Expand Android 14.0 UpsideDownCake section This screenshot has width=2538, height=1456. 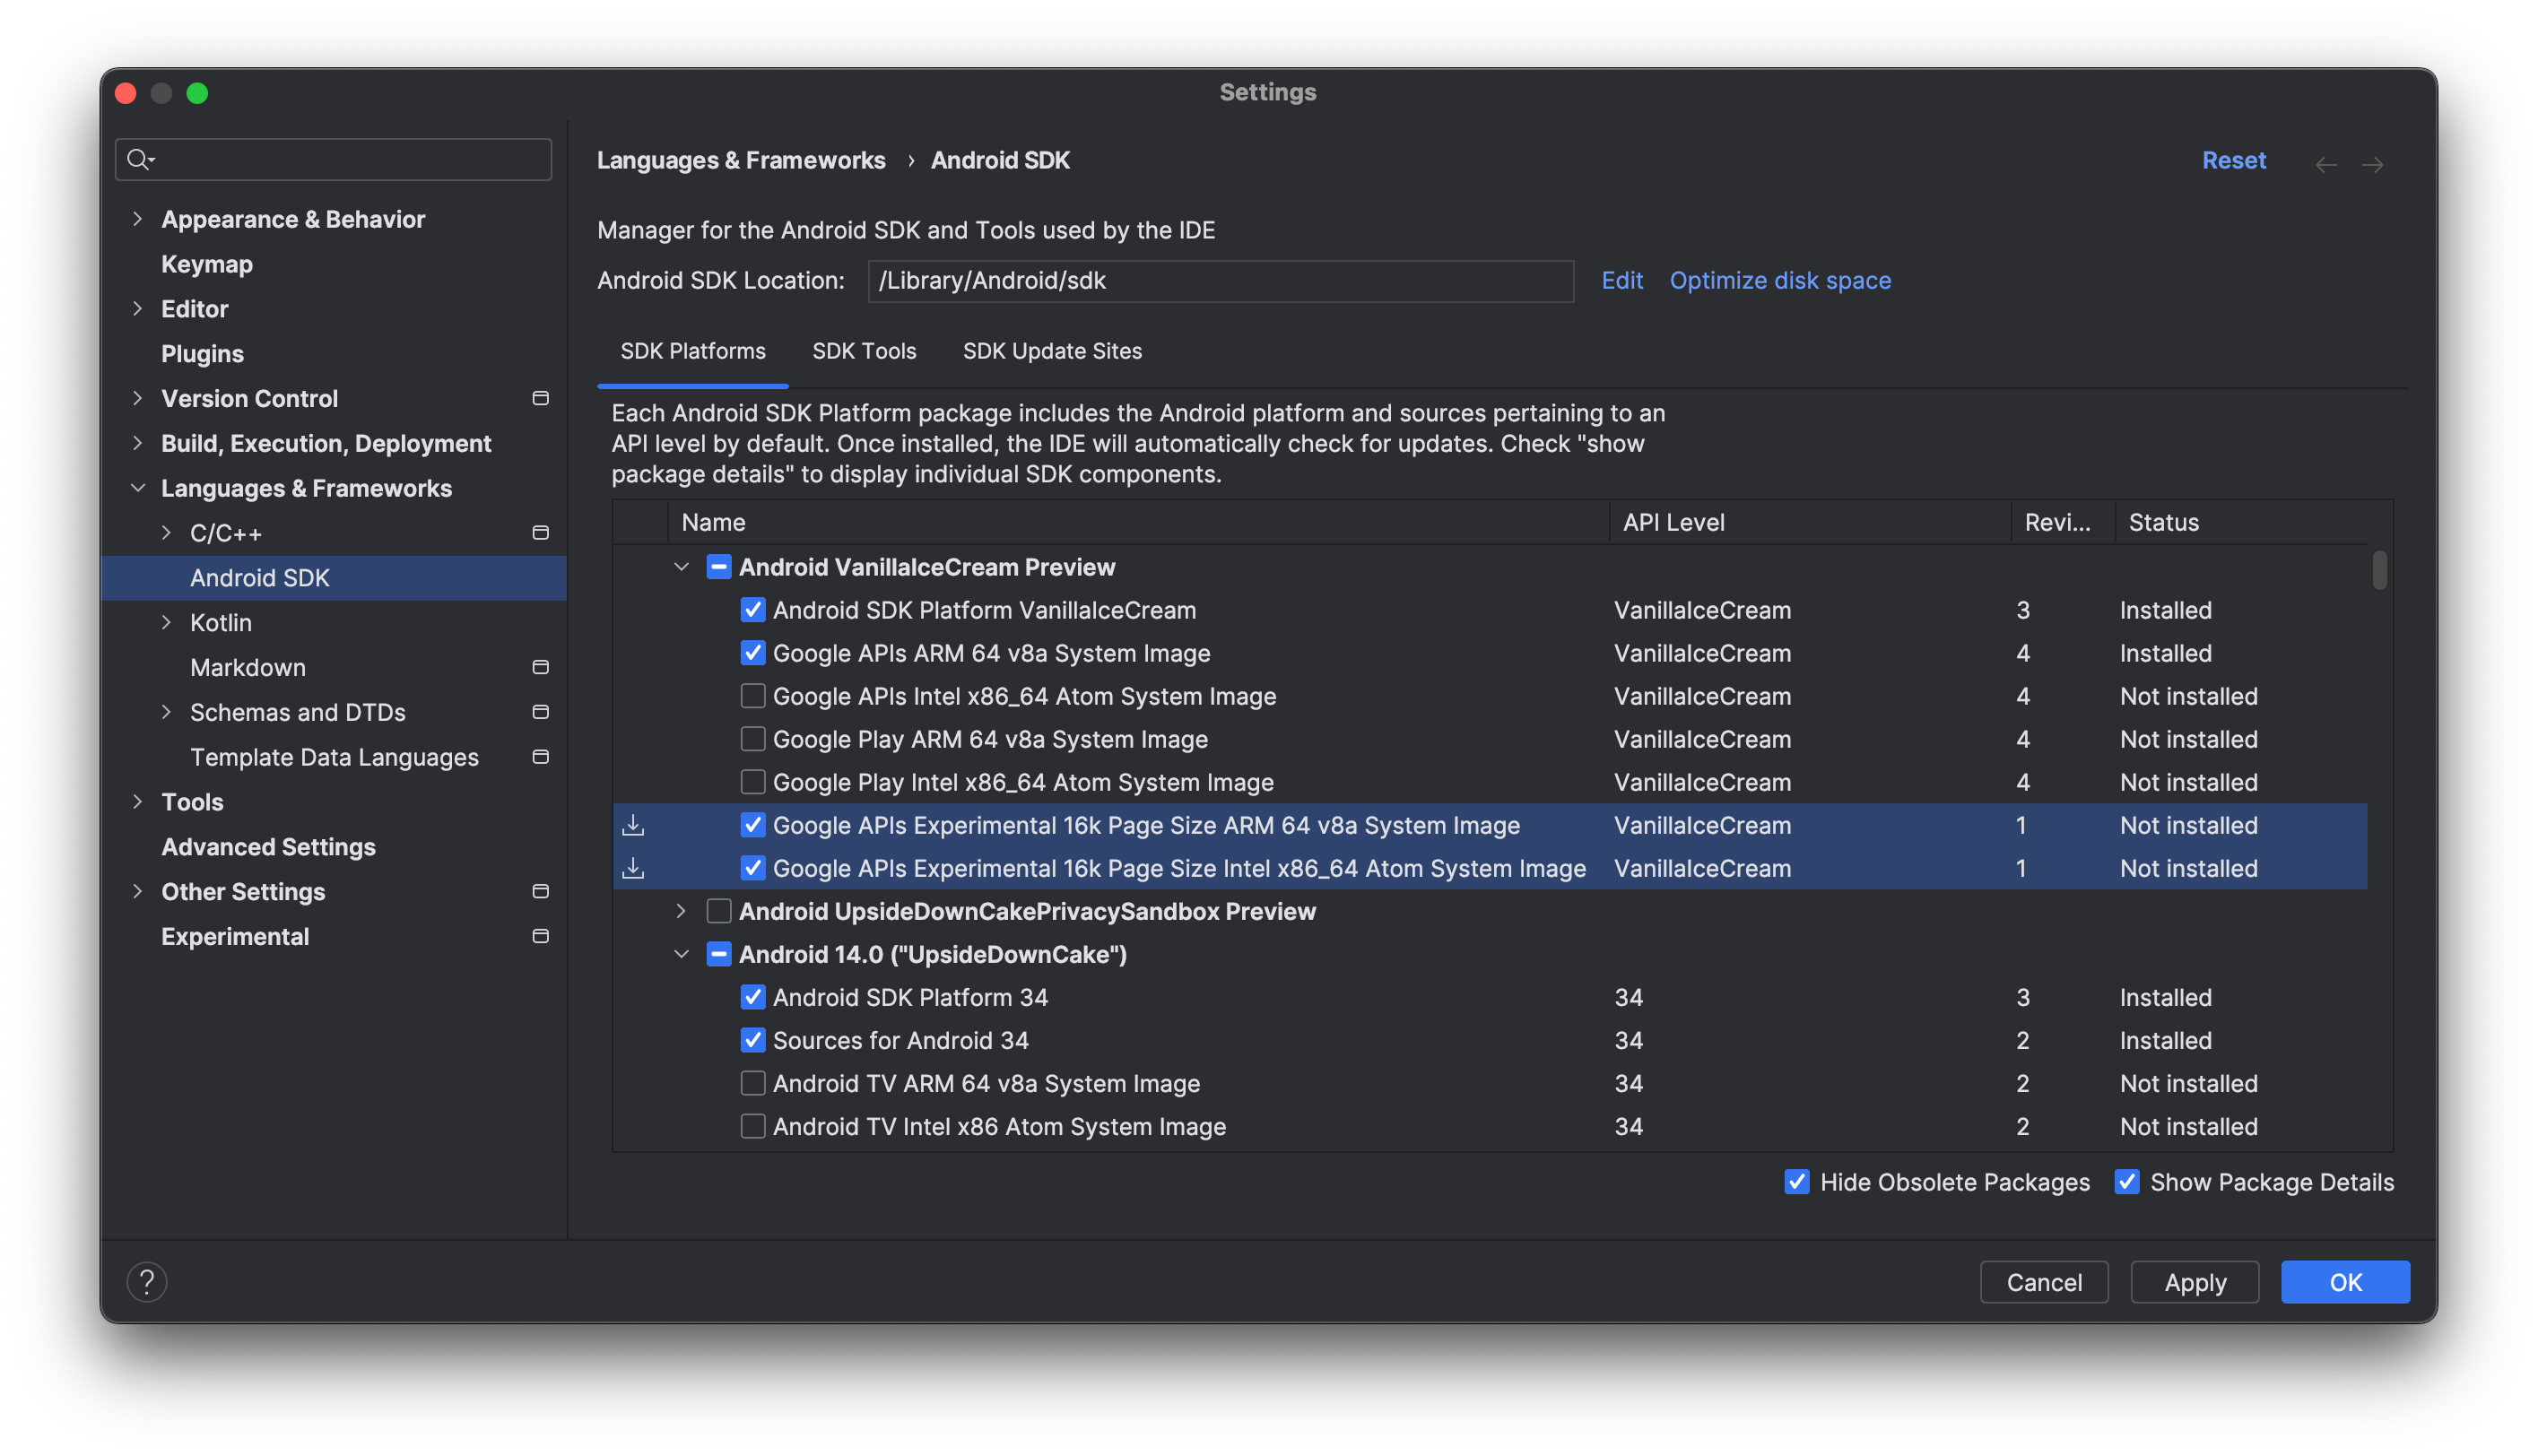pyautogui.click(x=683, y=953)
